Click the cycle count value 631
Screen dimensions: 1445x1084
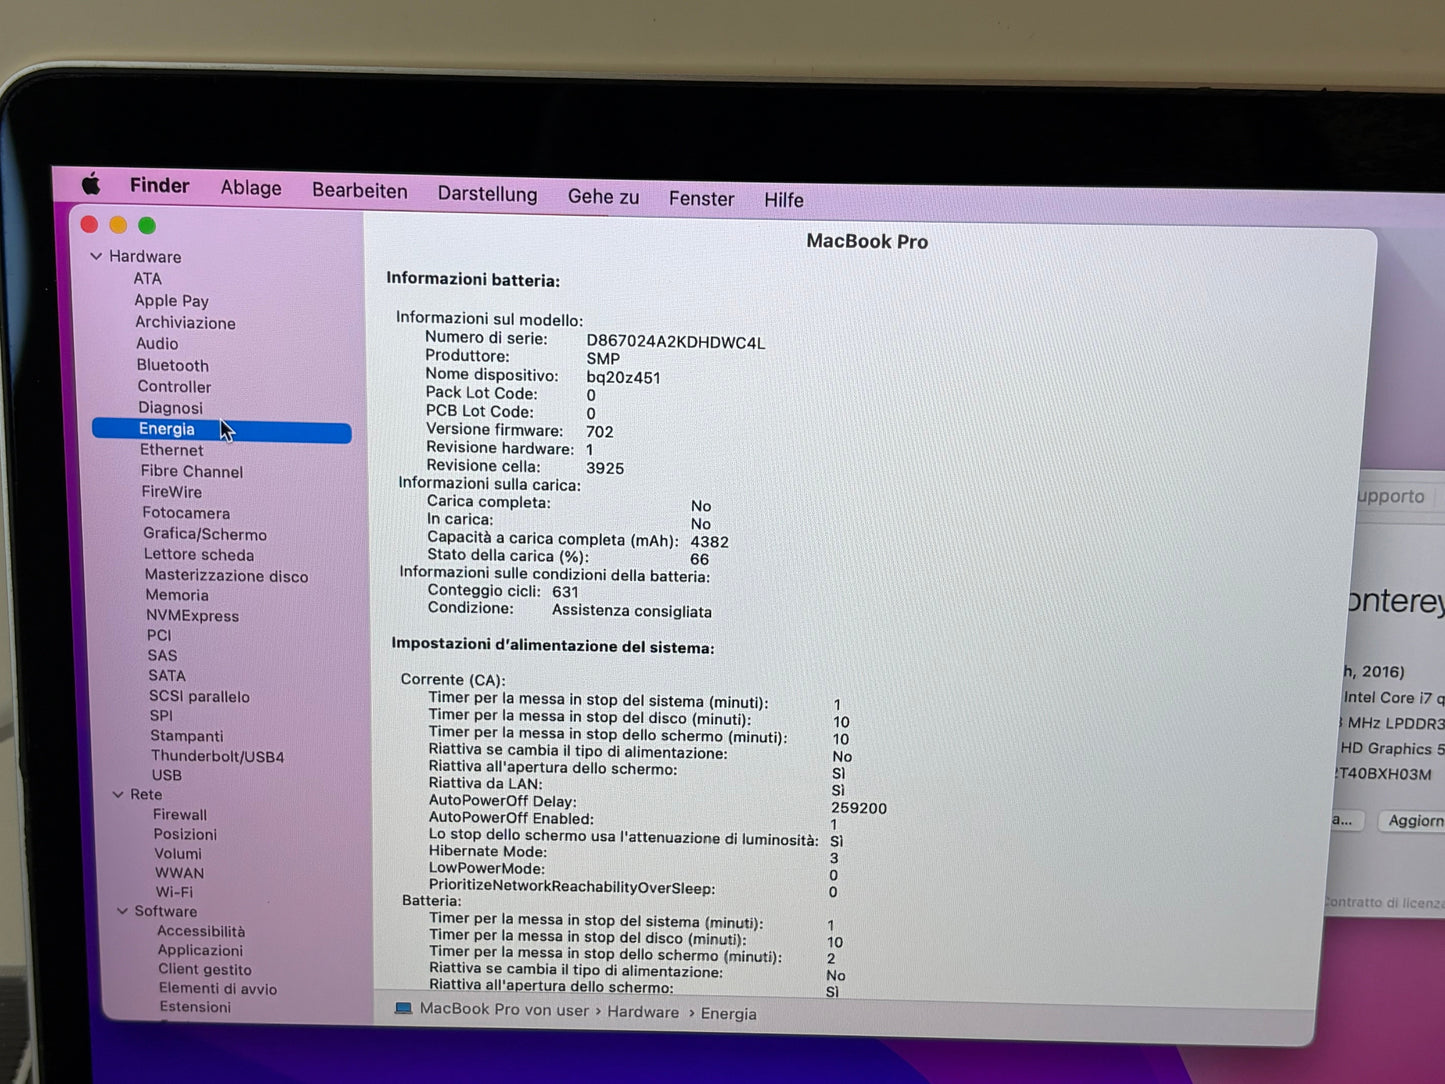565,592
